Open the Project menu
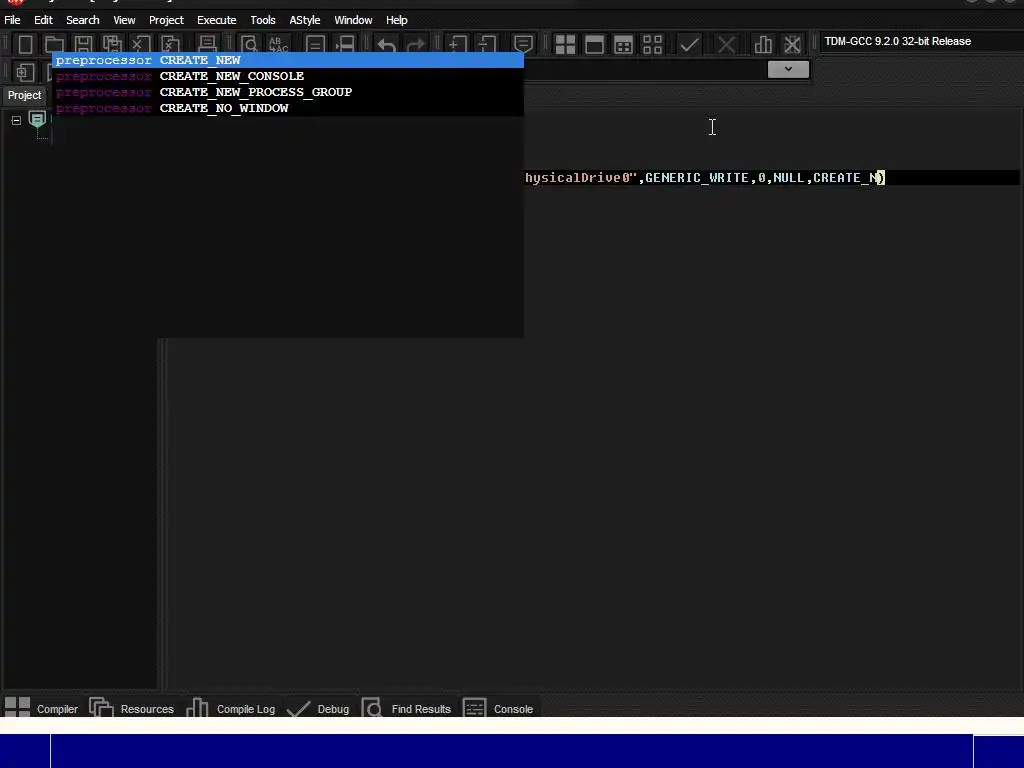 click(x=166, y=20)
